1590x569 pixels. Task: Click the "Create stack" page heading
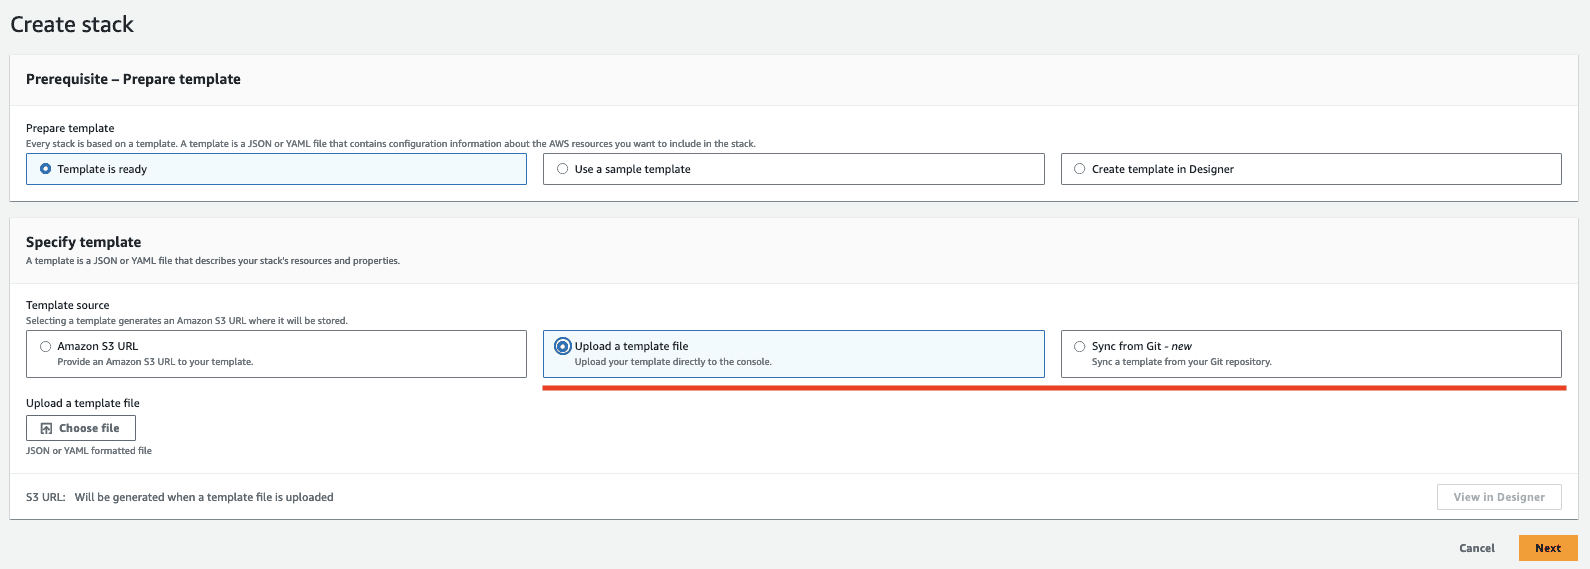click(x=72, y=25)
